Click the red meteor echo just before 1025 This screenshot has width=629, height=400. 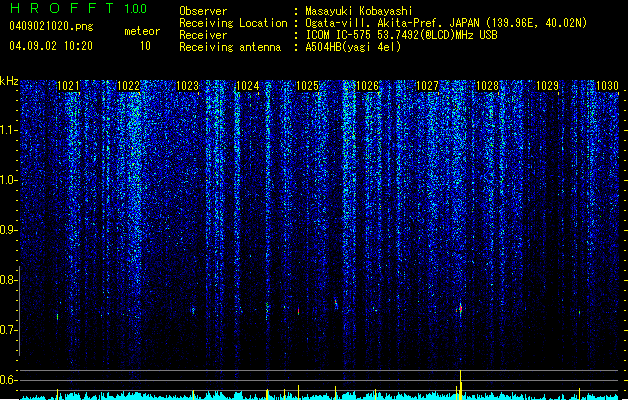(x=298, y=311)
